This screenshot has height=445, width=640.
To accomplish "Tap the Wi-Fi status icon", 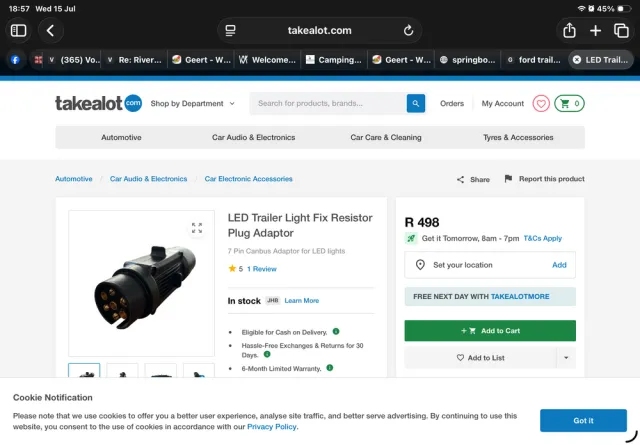I will pyautogui.click(x=581, y=9).
